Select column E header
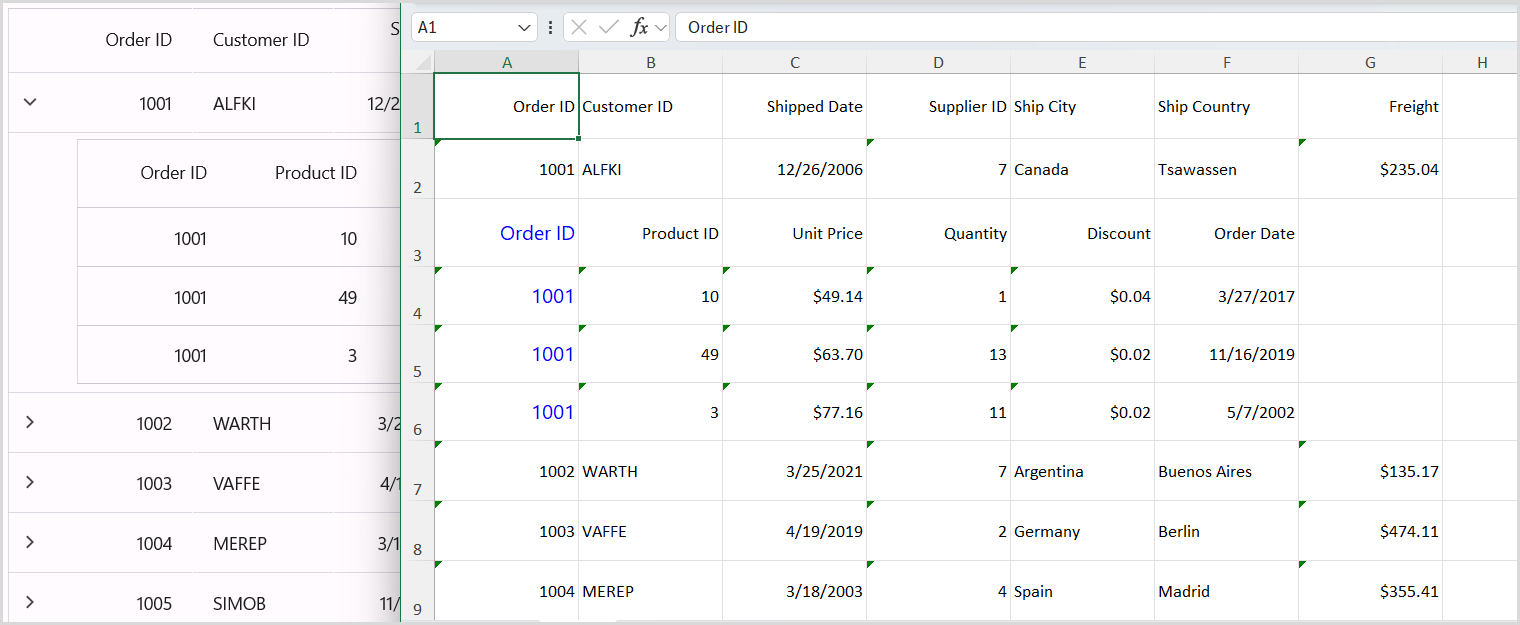This screenshot has height=625, width=1520. pos(1083,62)
